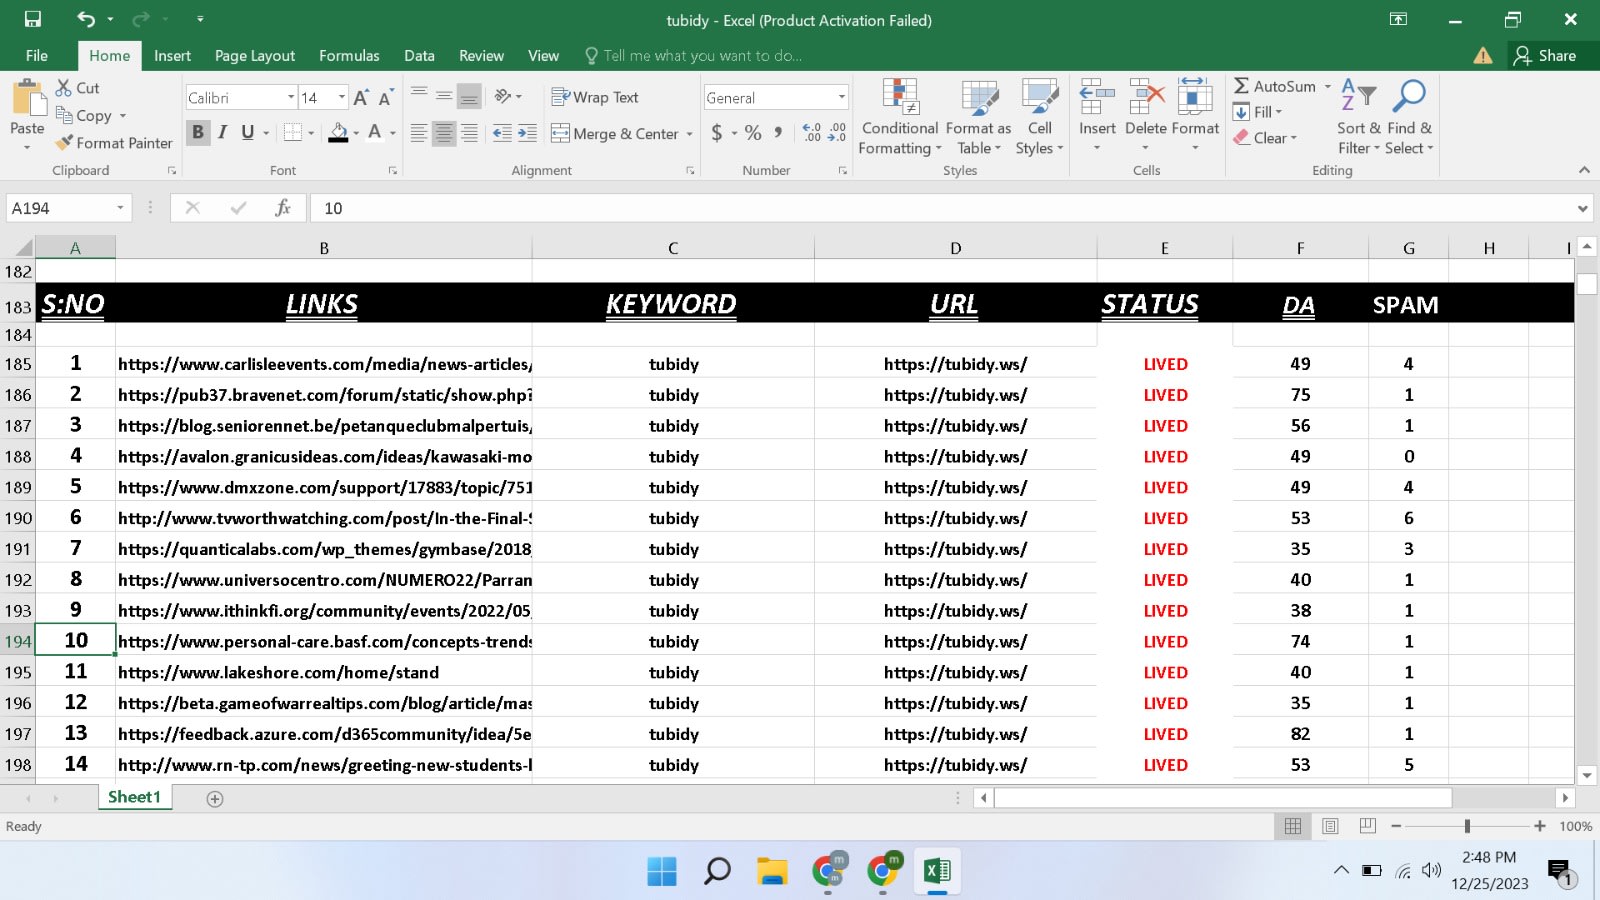Click Merge & Center button
The width and height of the screenshot is (1600, 900).
point(615,133)
